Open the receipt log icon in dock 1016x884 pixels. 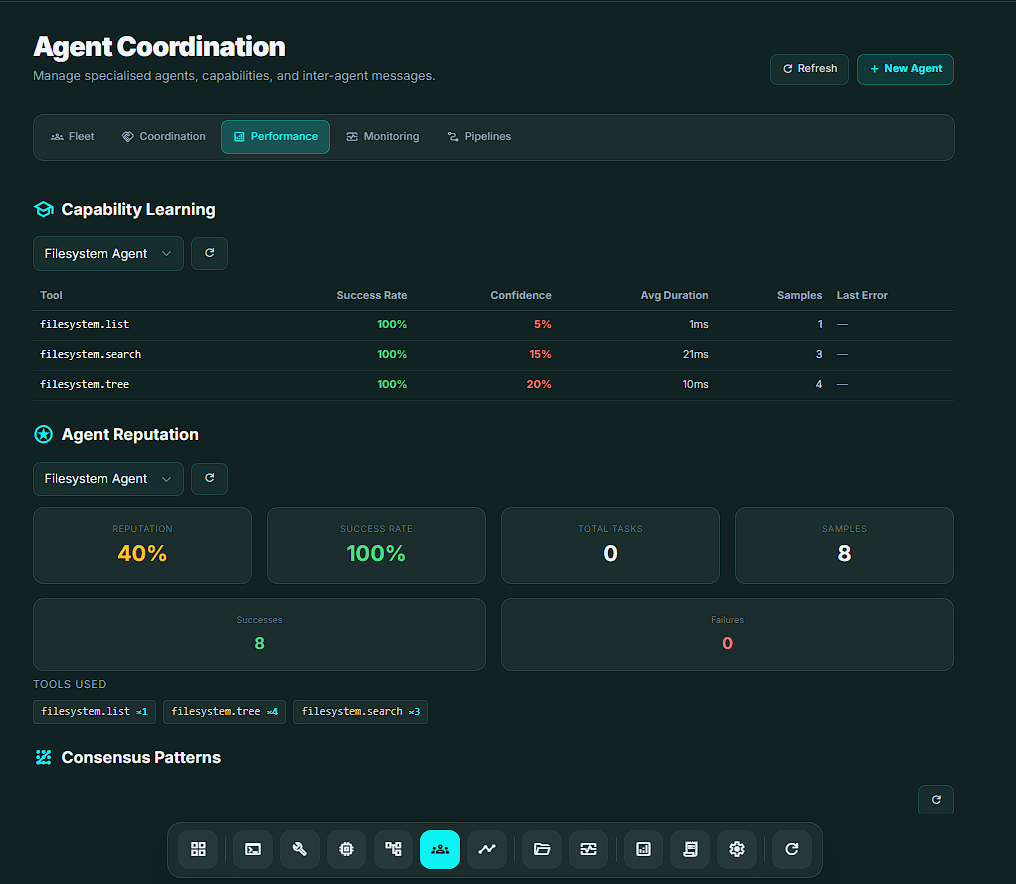click(690, 849)
